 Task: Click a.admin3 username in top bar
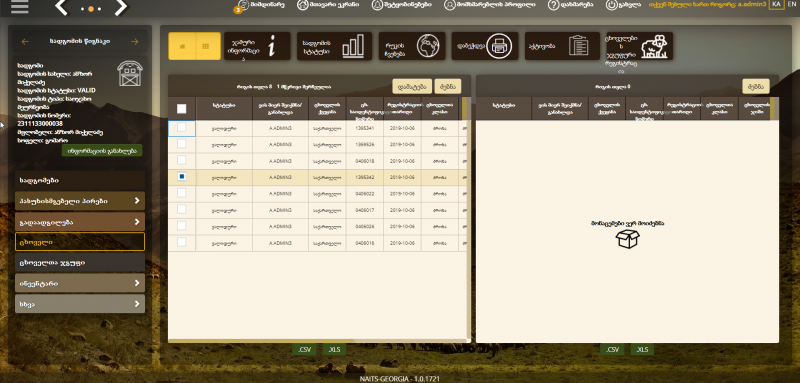click(752, 4)
